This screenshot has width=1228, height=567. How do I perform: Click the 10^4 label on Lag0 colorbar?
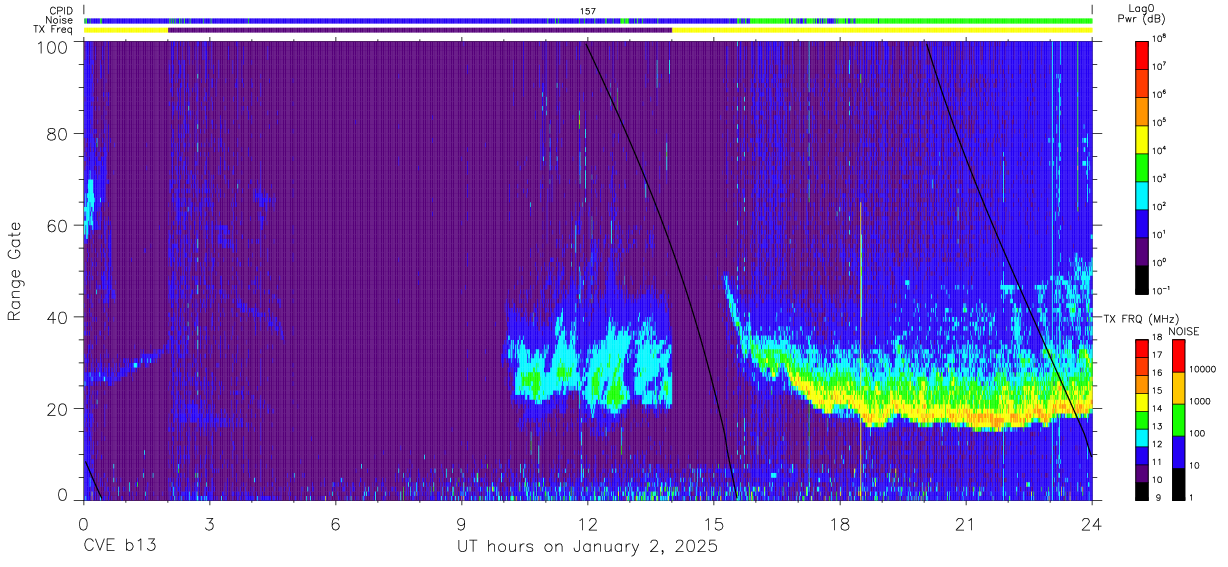[1159, 150]
